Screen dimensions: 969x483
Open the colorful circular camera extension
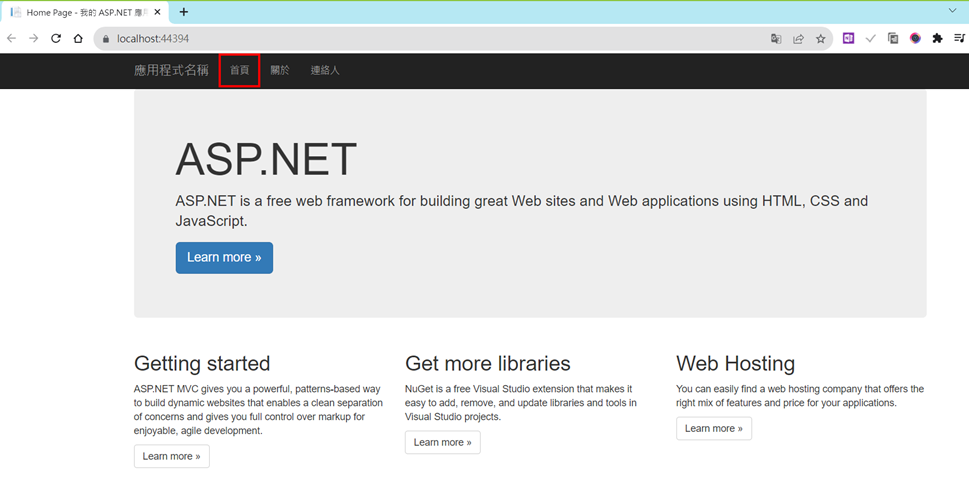[915, 38]
